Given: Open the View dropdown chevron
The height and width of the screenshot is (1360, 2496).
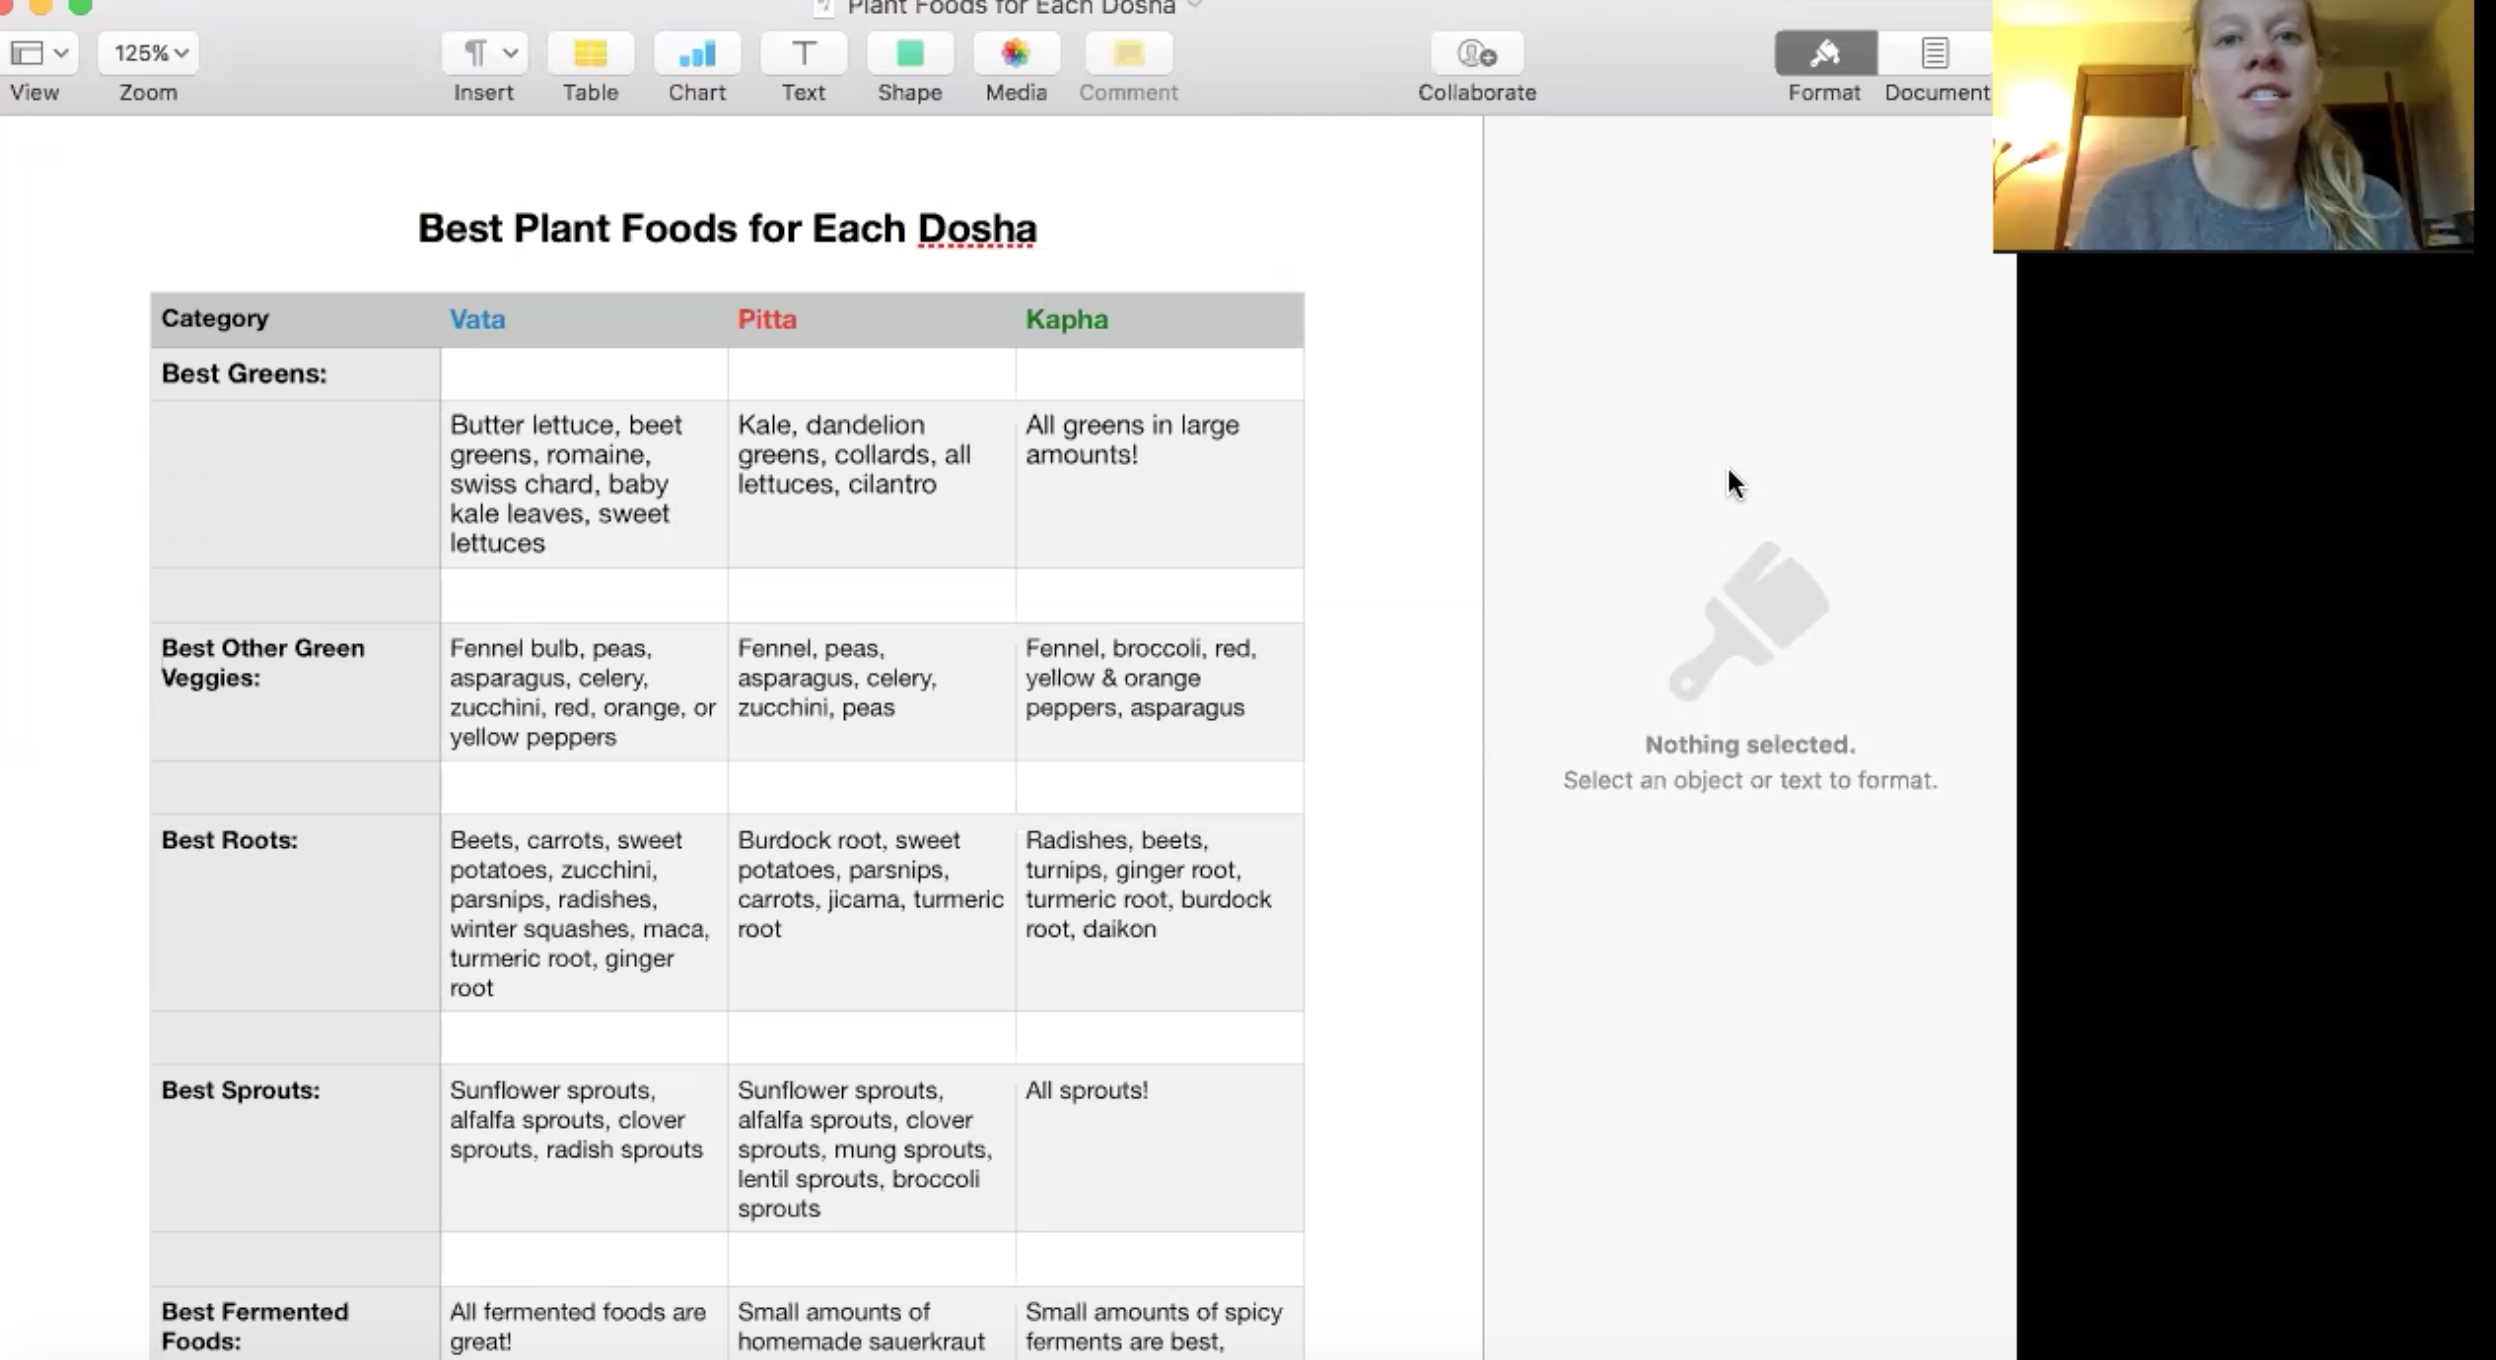Looking at the screenshot, I should [x=61, y=53].
